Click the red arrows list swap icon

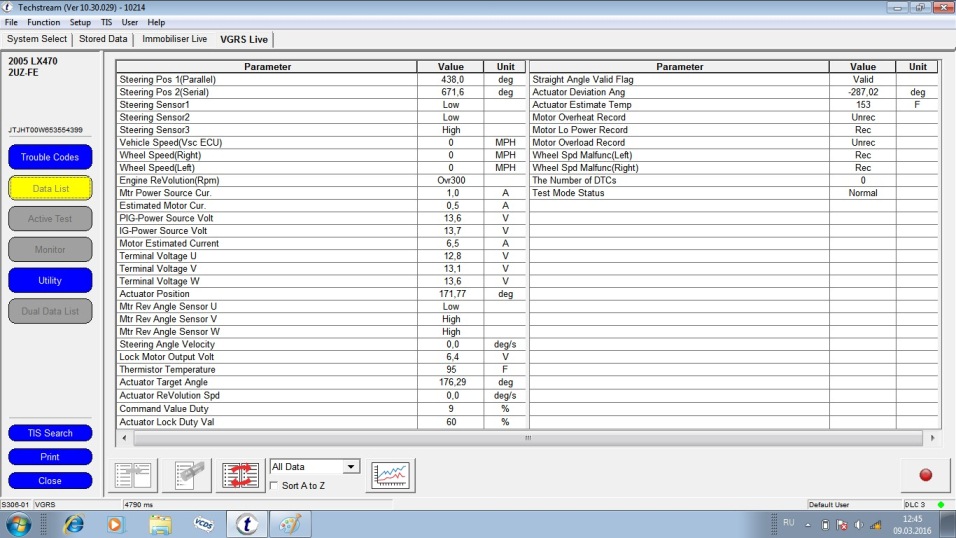point(241,475)
